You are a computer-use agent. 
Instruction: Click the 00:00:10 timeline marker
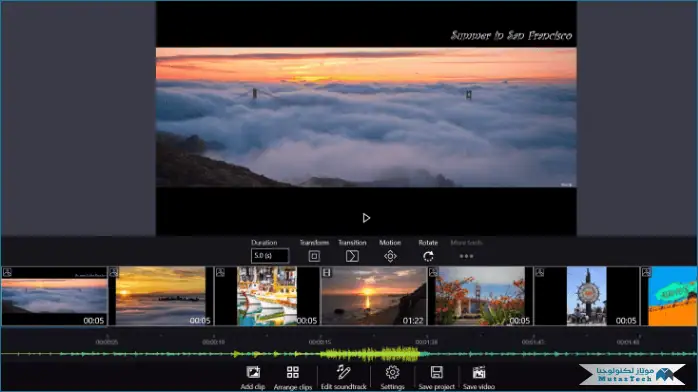[x=214, y=342]
